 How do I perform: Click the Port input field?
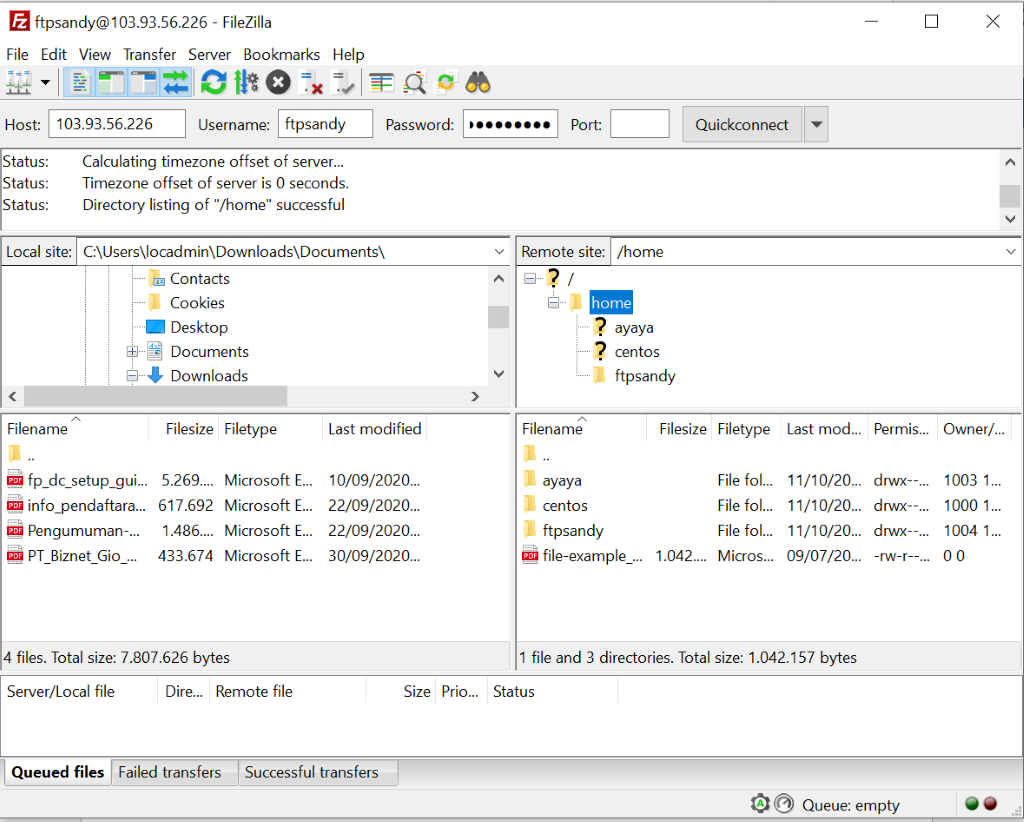(x=639, y=124)
